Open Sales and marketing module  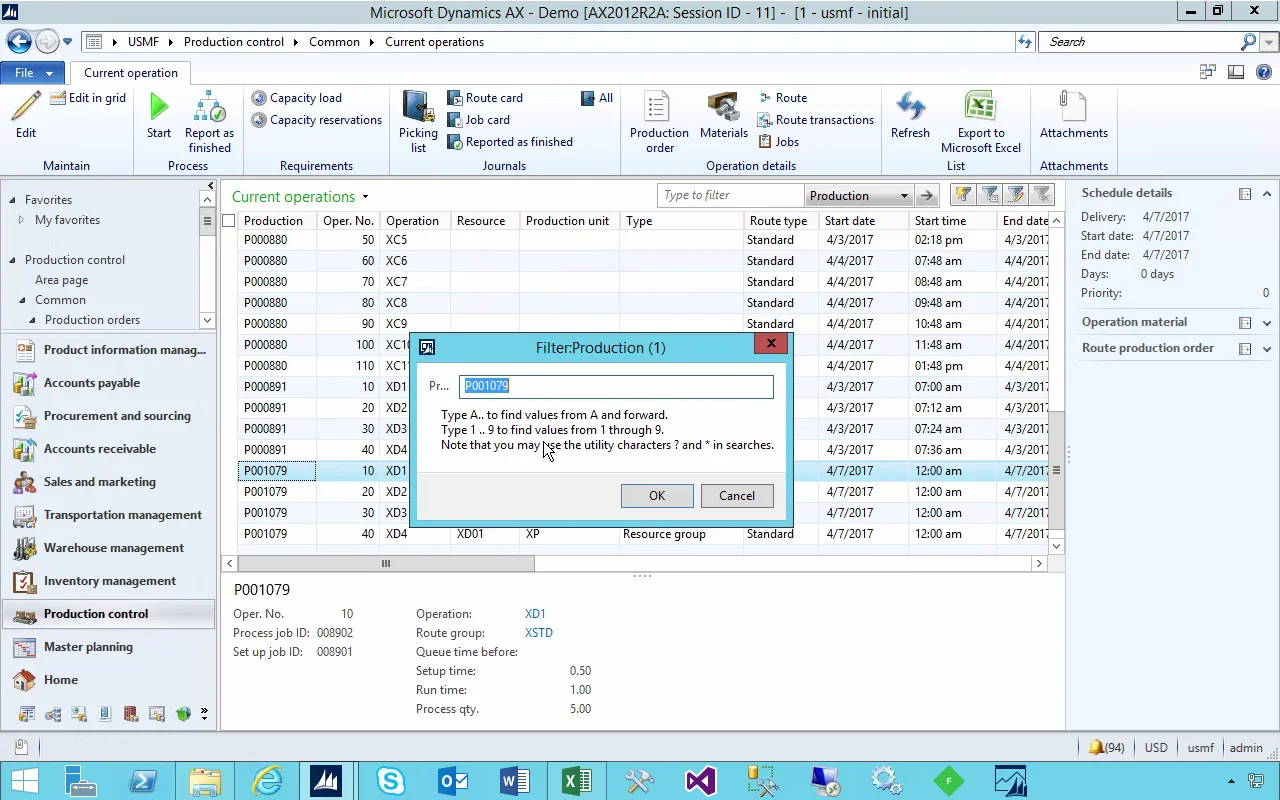(108, 482)
